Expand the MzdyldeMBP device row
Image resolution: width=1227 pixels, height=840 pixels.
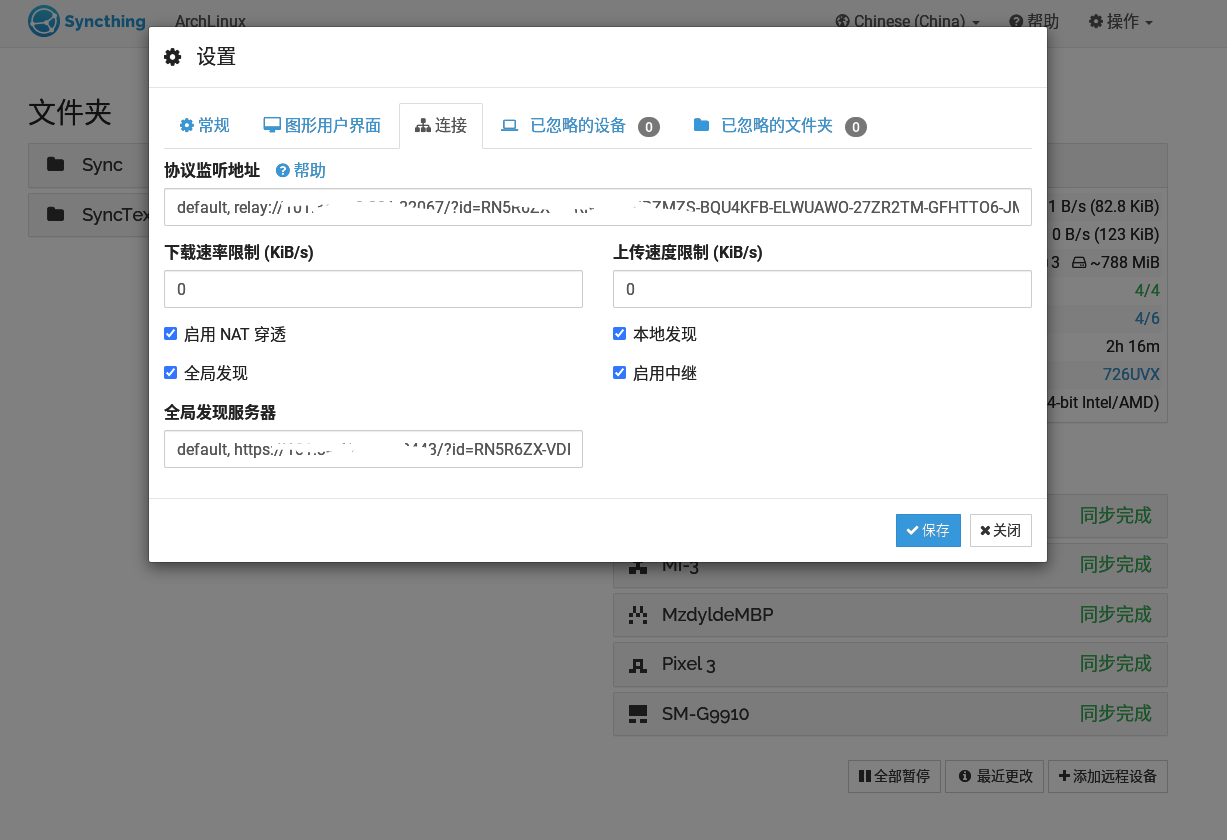pyautogui.click(x=890, y=615)
